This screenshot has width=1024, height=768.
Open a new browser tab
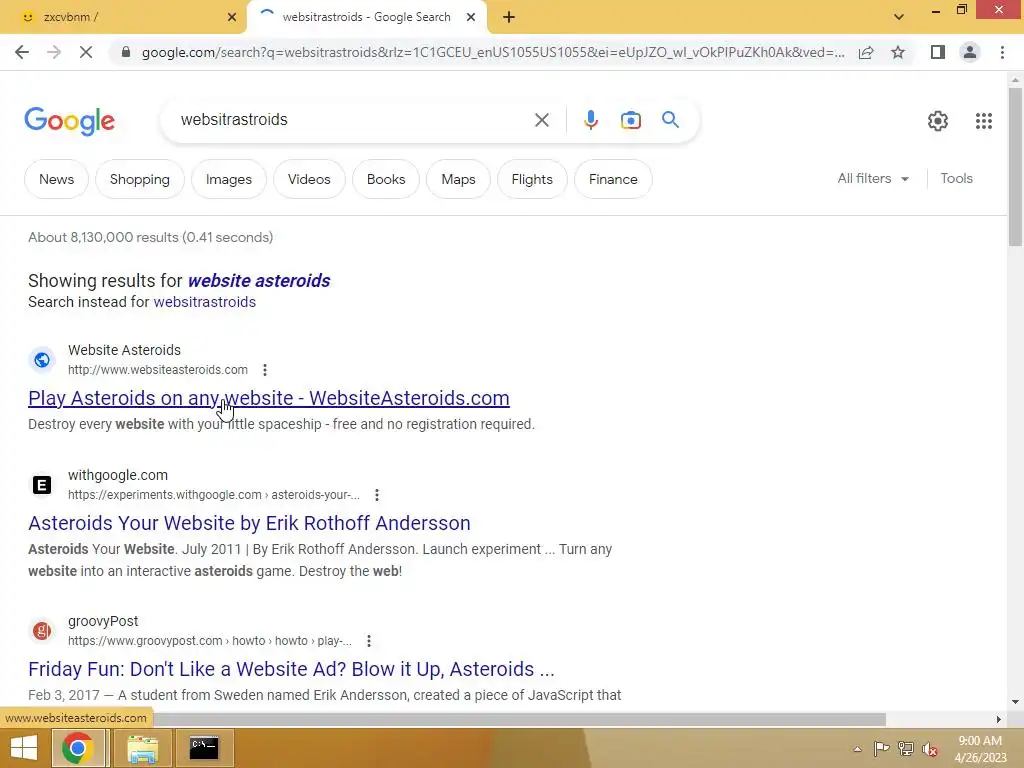509,18
